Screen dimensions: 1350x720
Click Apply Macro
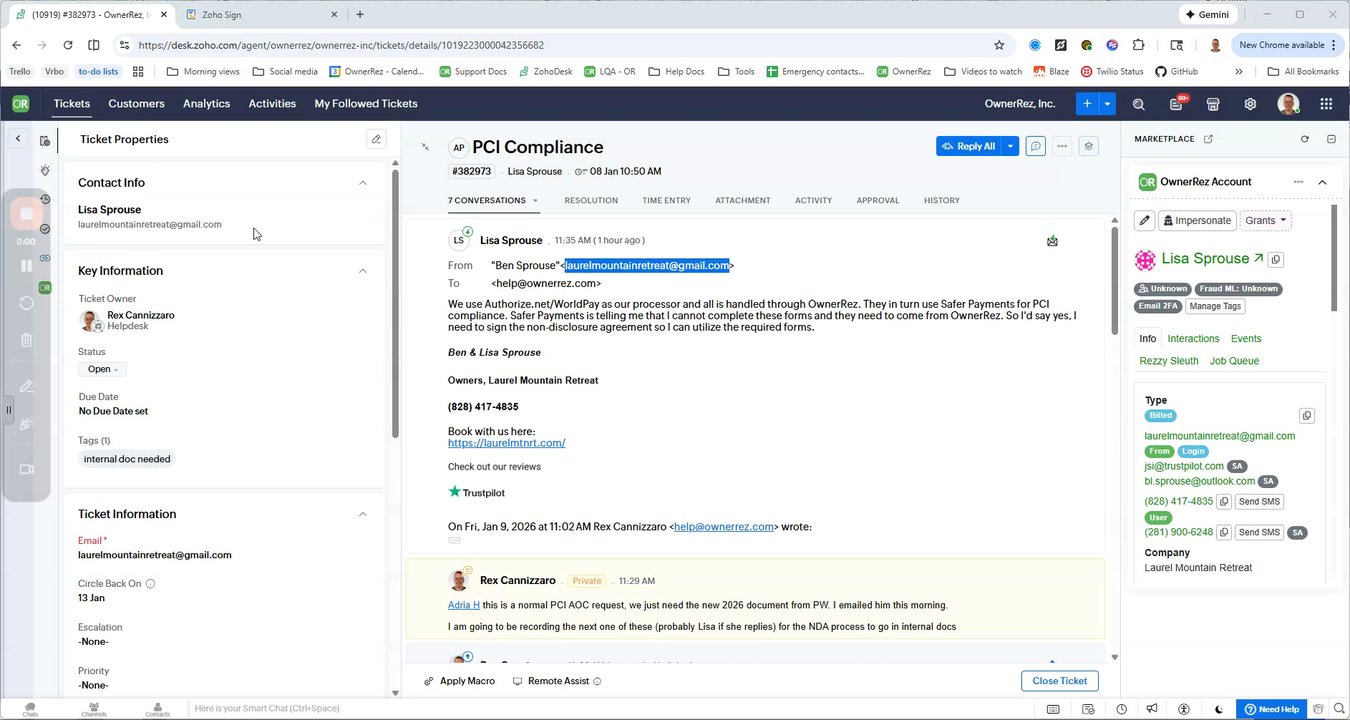click(x=459, y=681)
